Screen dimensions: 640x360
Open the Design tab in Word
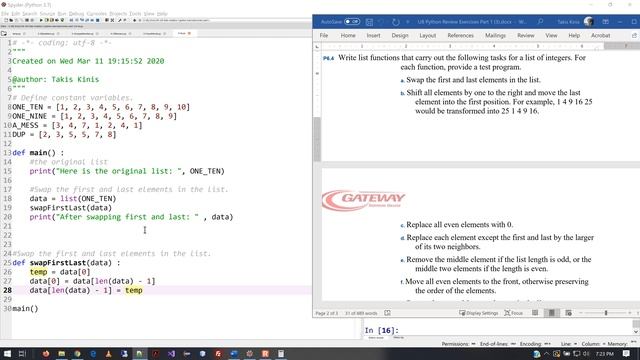coord(400,36)
